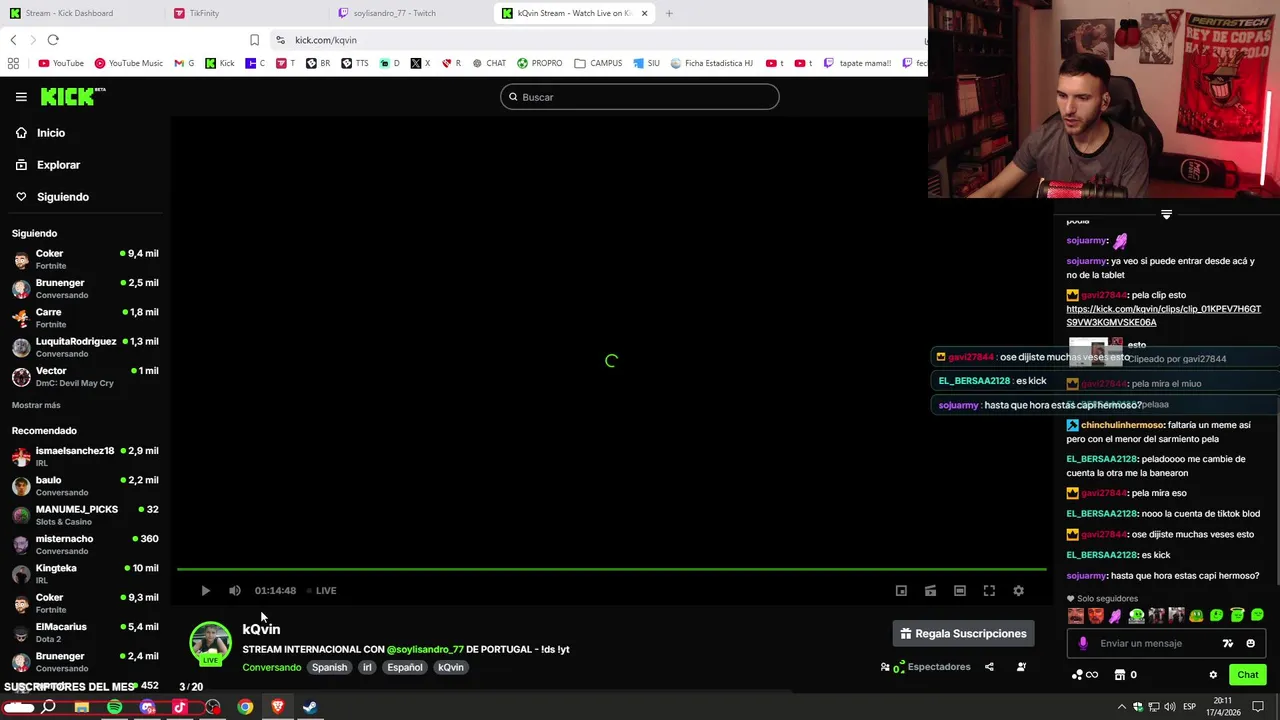Open the channel store icon

click(1120, 675)
